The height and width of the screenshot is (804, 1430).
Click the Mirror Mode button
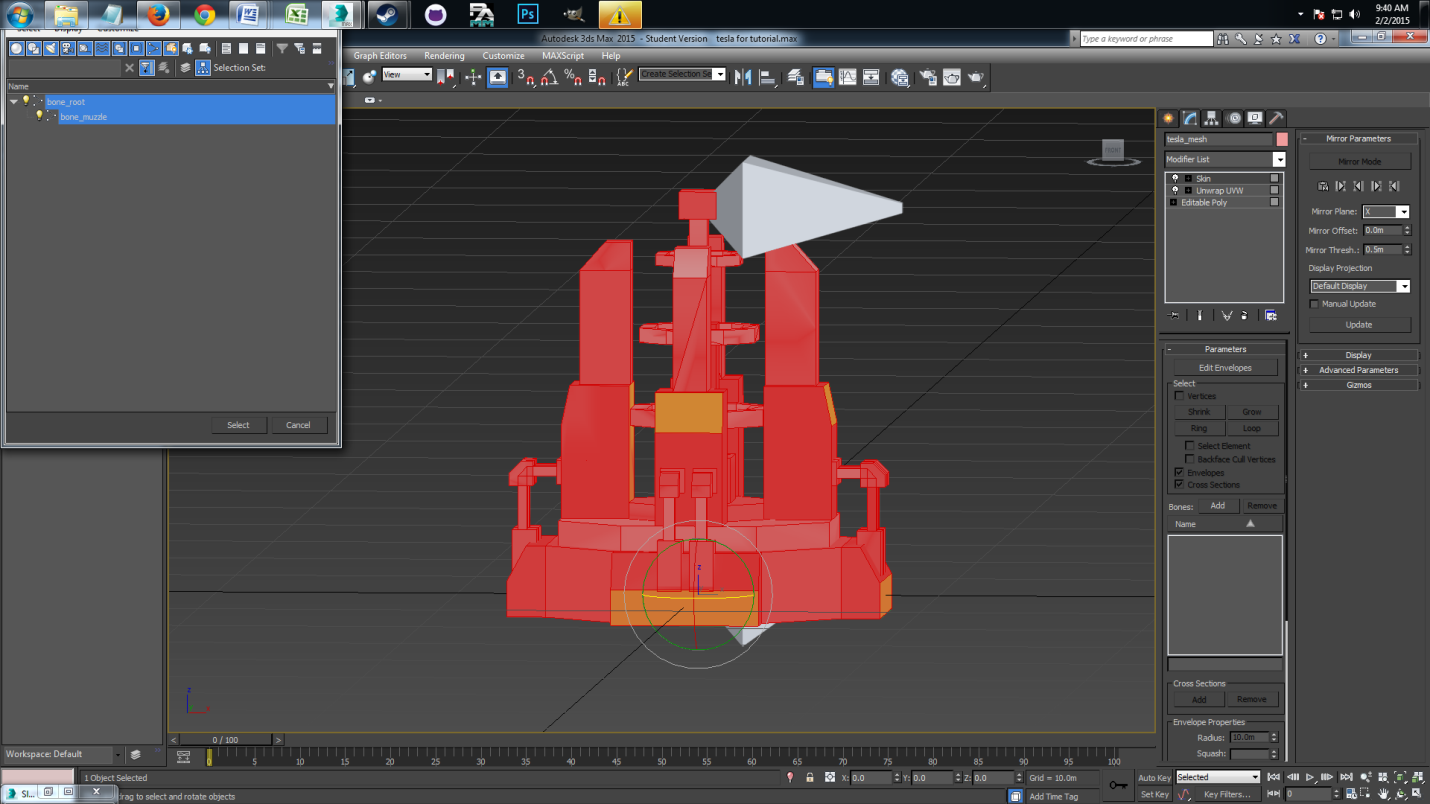pos(1359,161)
